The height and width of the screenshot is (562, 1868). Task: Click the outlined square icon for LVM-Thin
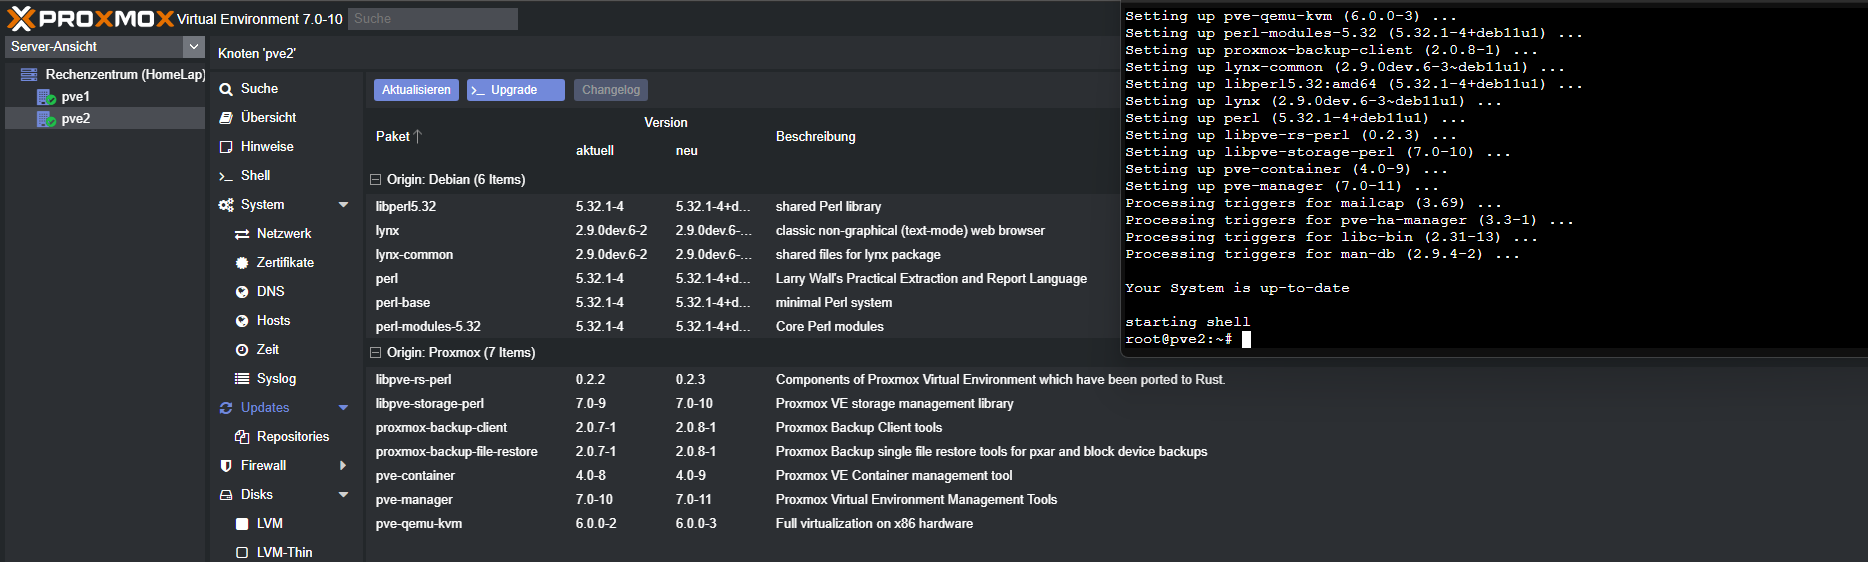(x=242, y=553)
